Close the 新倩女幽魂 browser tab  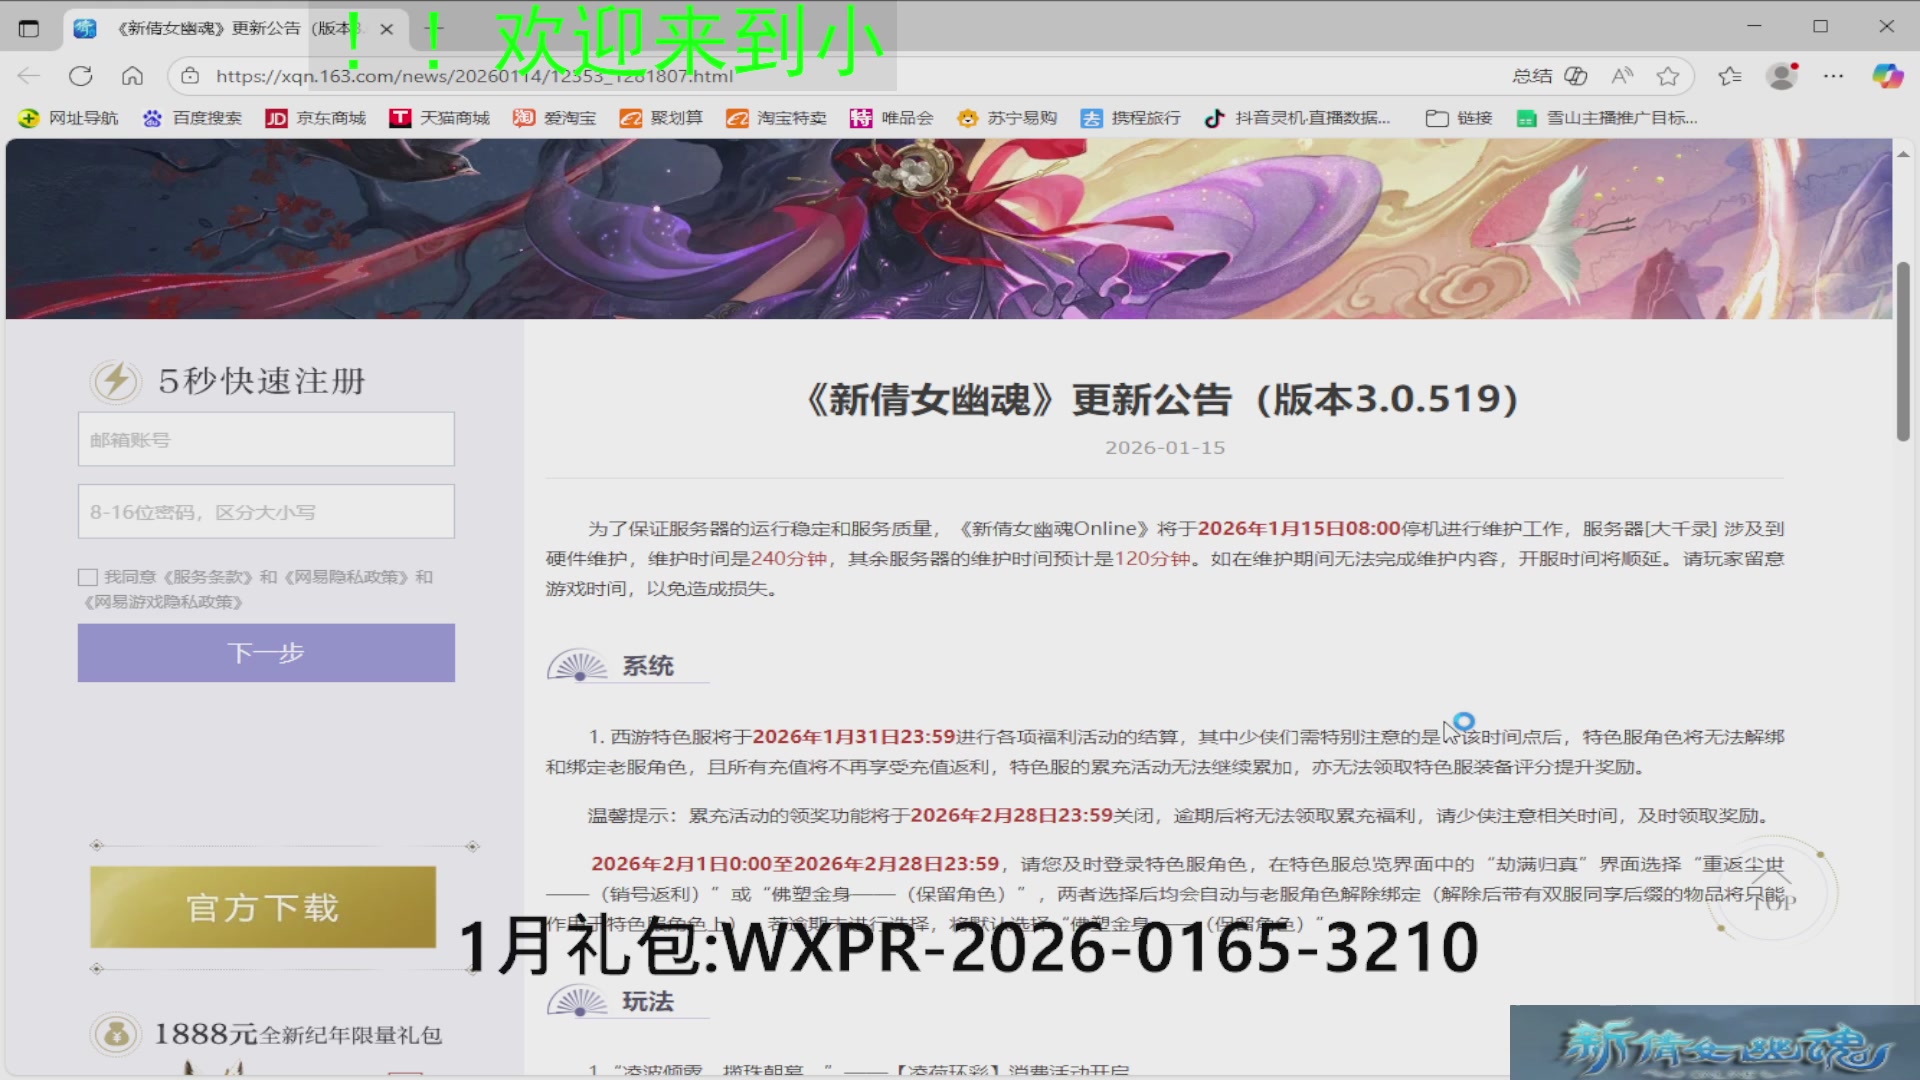(387, 29)
